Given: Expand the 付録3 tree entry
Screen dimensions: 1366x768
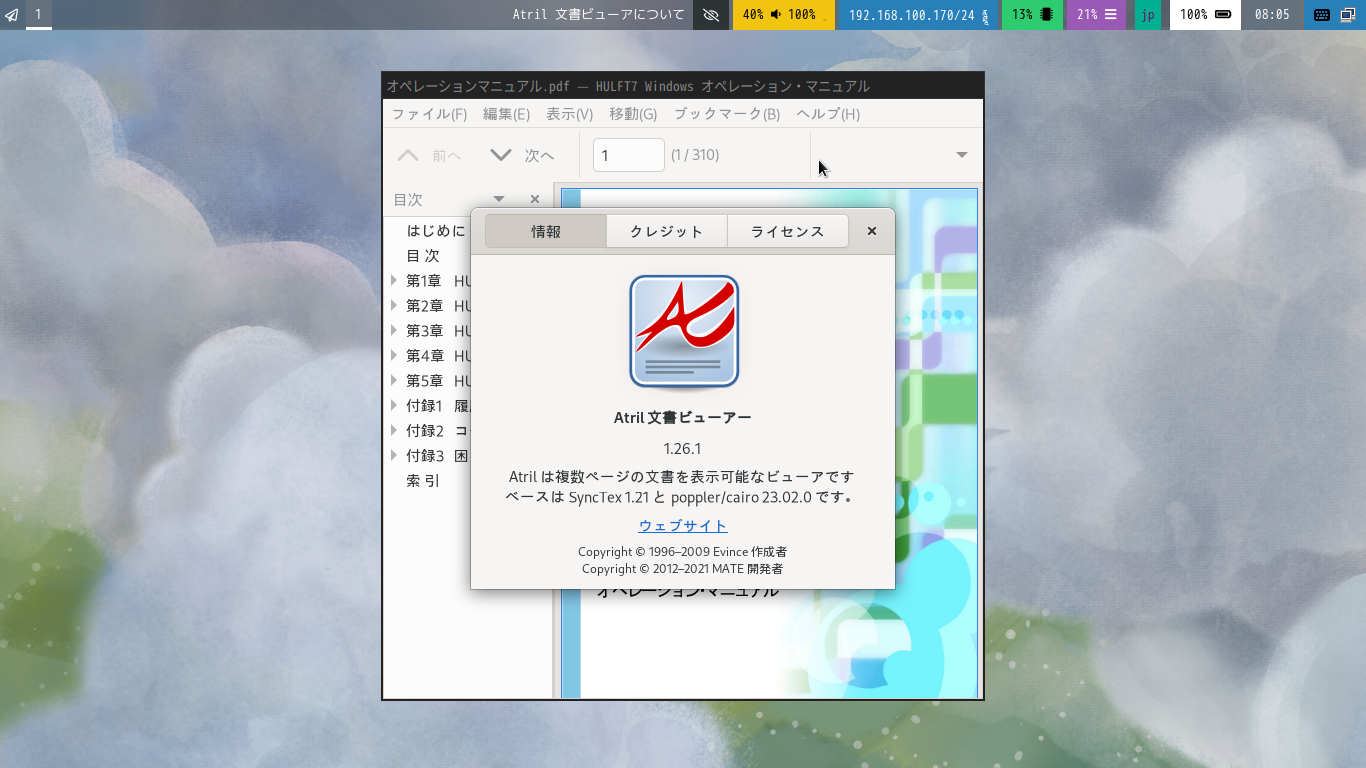Looking at the screenshot, I should 394,456.
